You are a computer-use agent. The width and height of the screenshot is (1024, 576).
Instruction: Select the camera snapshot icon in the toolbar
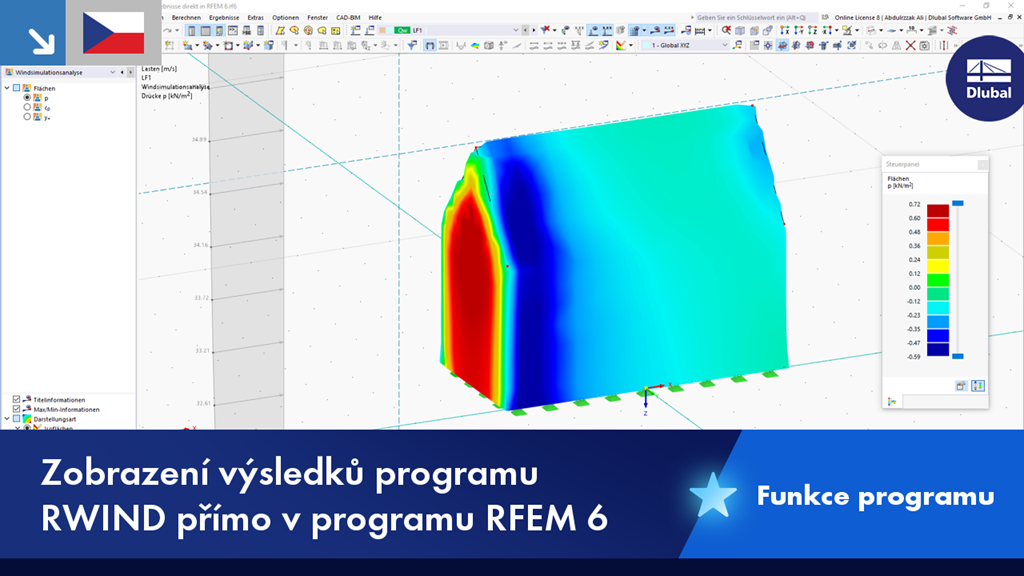click(923, 46)
